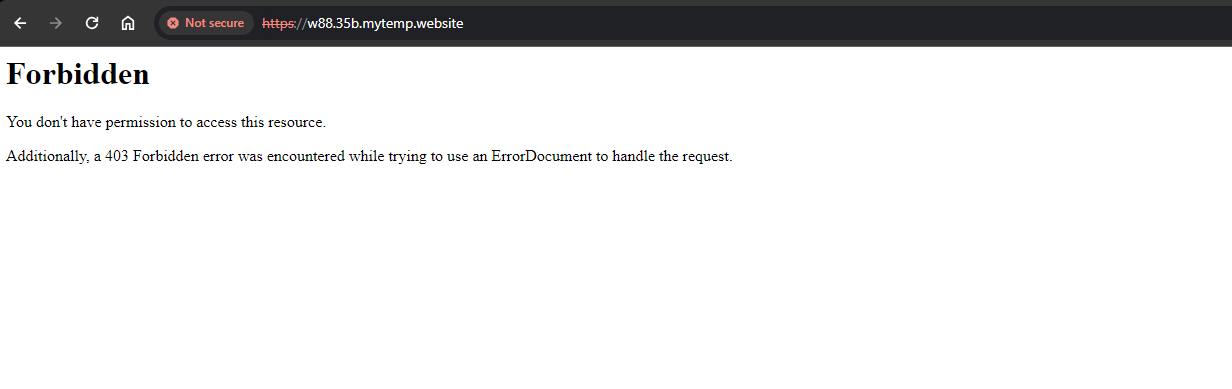The image size is (1232, 389).
Task: Go back using the back arrow
Action: (x=20, y=23)
